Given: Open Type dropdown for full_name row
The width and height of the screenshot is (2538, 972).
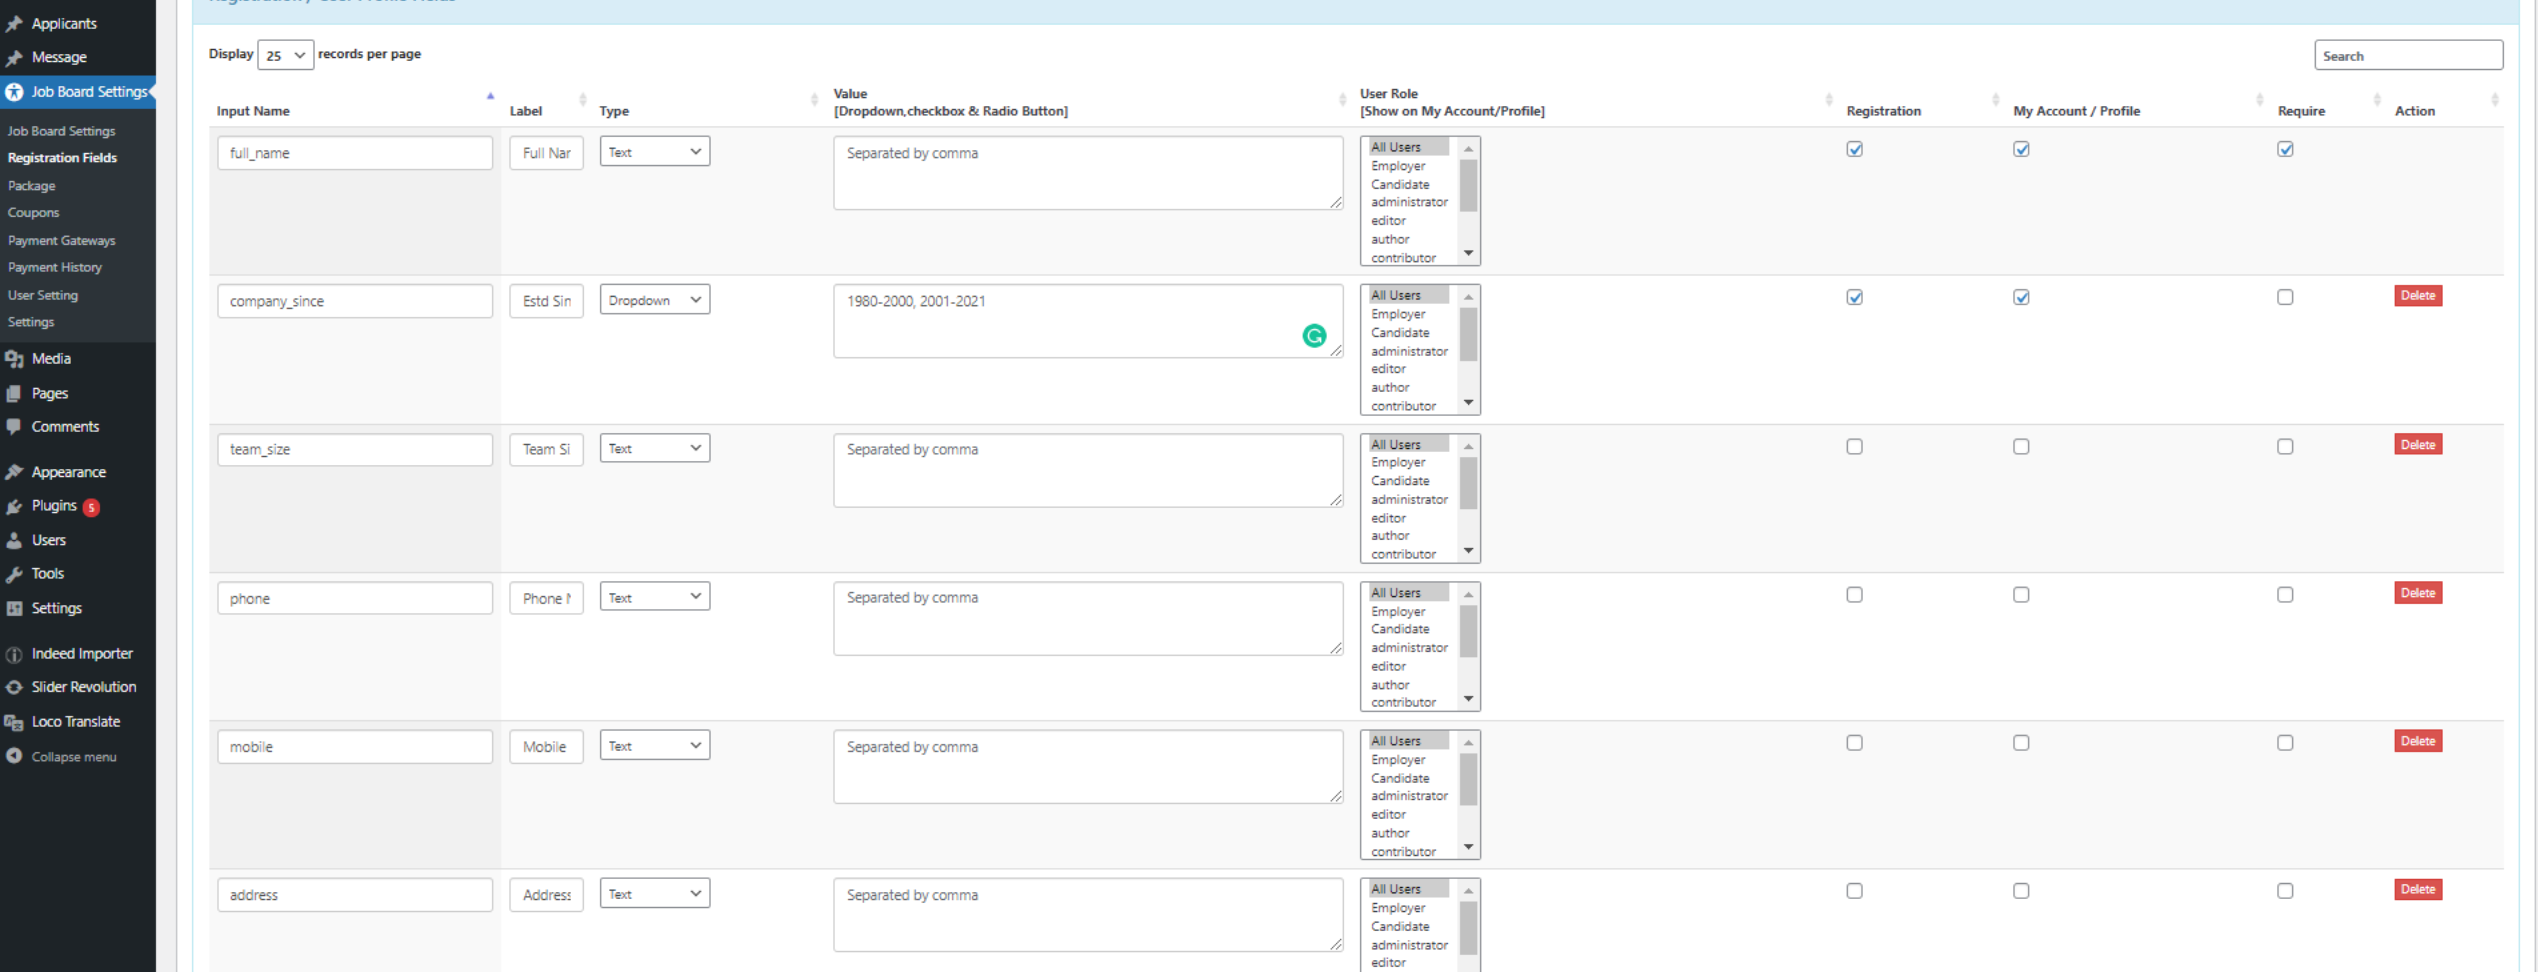Looking at the screenshot, I should pyautogui.click(x=655, y=151).
